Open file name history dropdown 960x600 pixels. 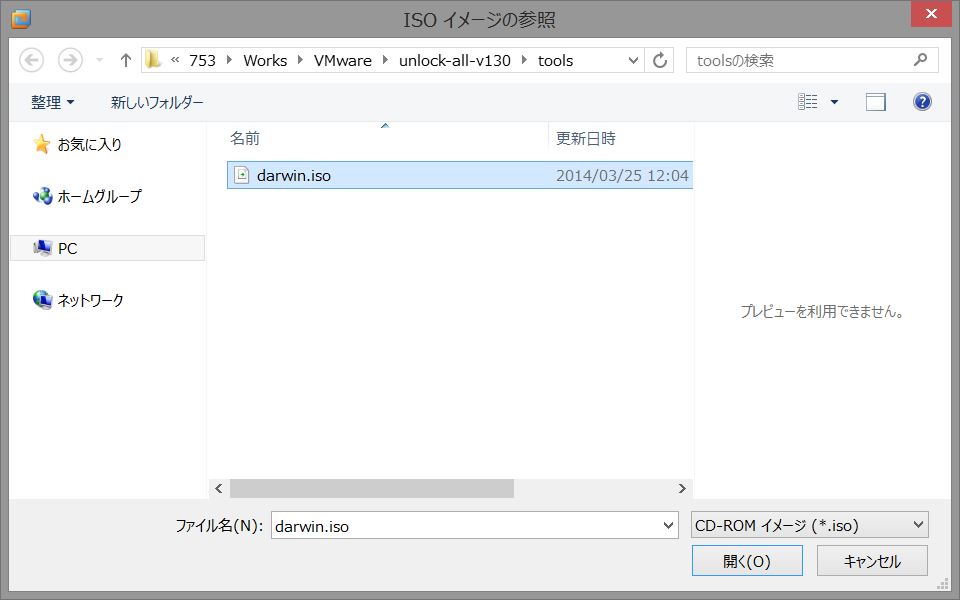click(x=669, y=525)
